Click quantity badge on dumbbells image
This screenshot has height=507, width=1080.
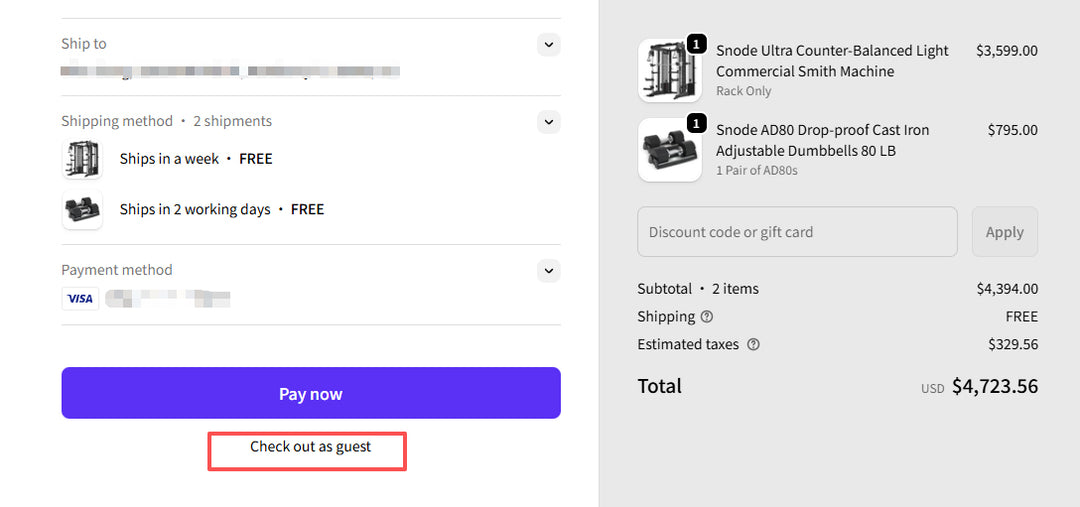[697, 124]
